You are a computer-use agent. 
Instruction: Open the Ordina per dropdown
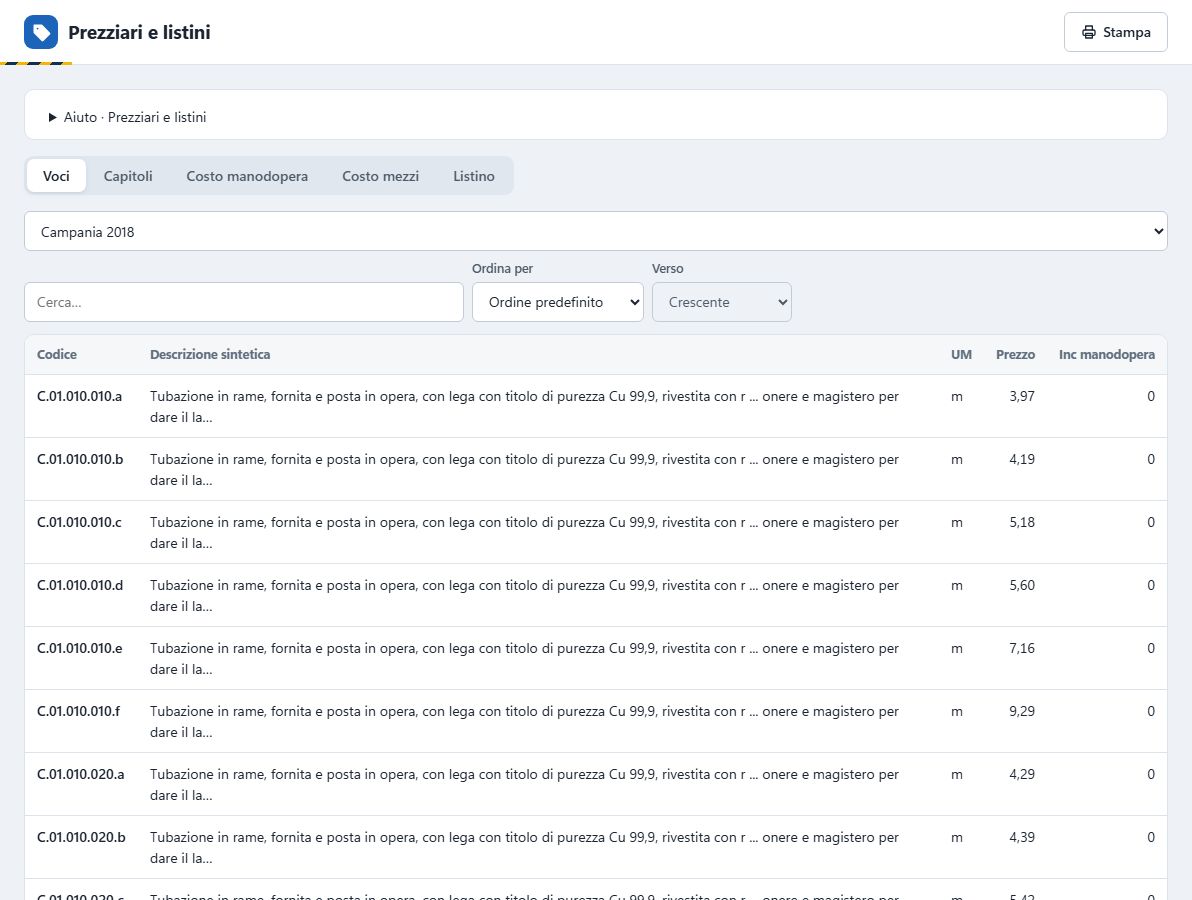(x=558, y=302)
